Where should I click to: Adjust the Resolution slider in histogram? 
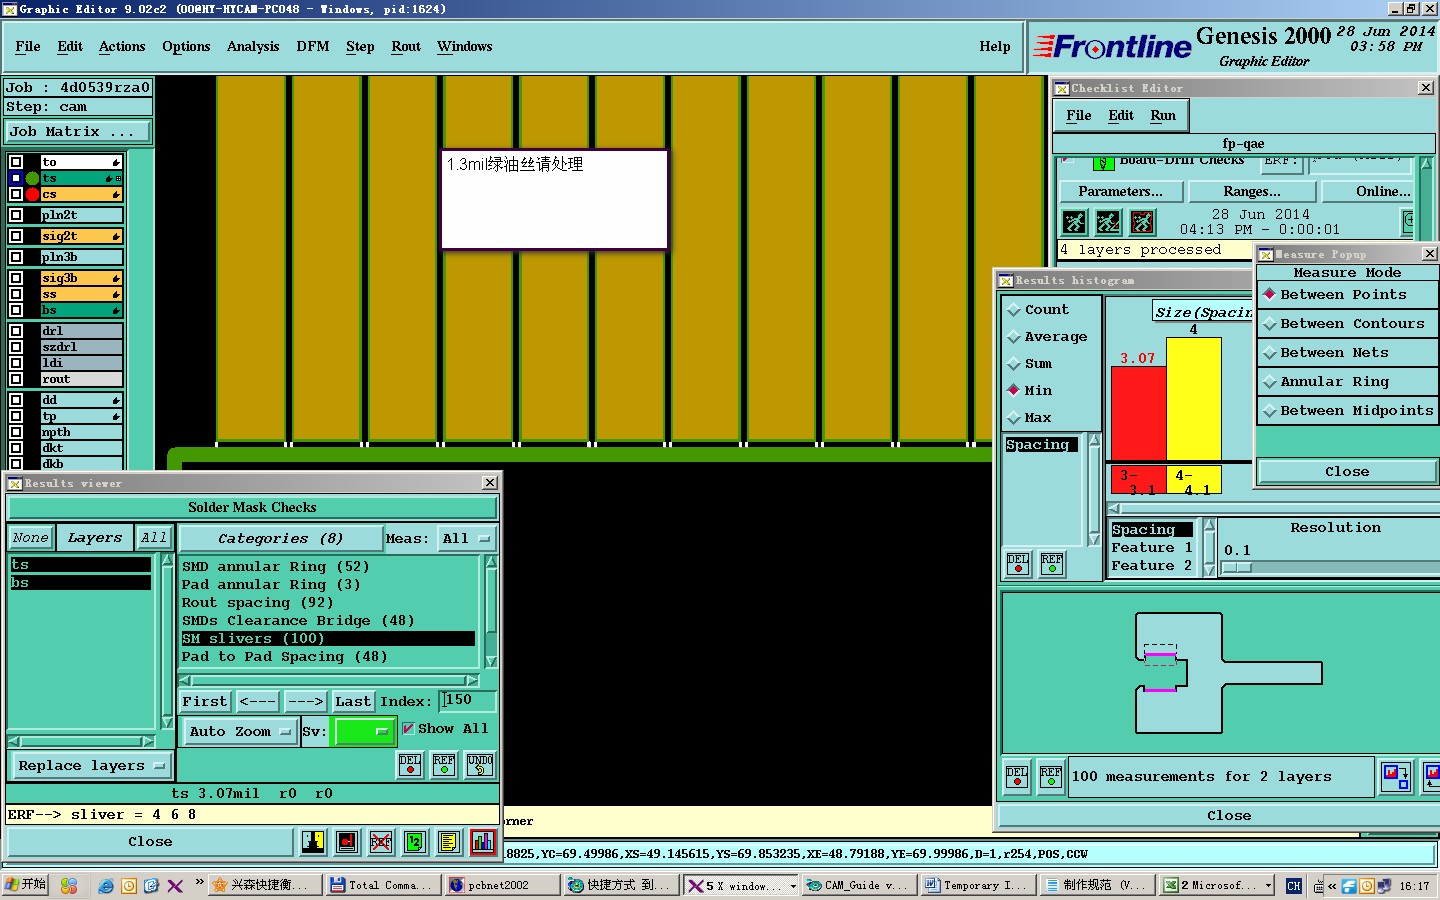pyautogui.click(x=1237, y=567)
